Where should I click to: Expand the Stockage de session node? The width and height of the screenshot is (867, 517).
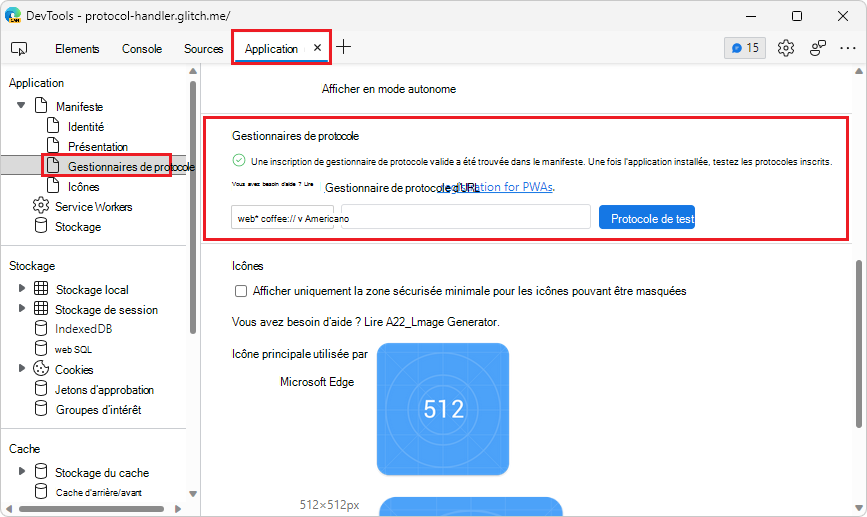point(22,308)
